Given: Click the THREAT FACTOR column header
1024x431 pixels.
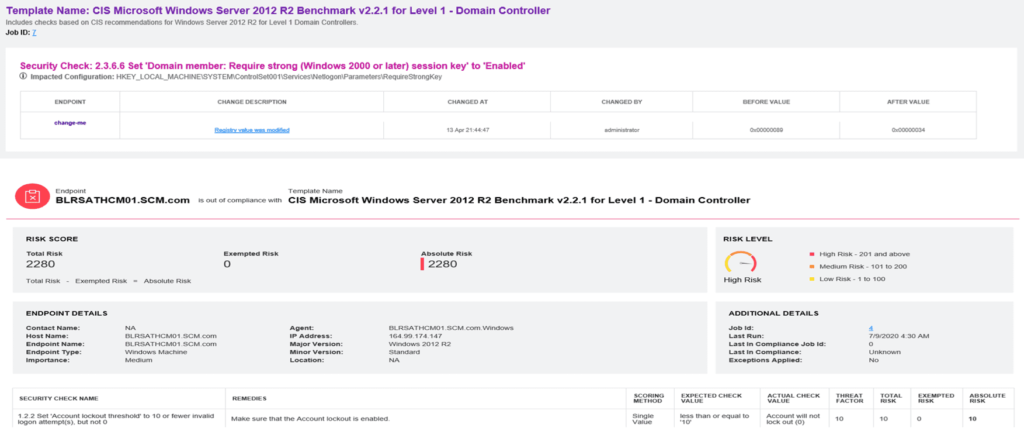Looking at the screenshot, I should pos(849,400).
